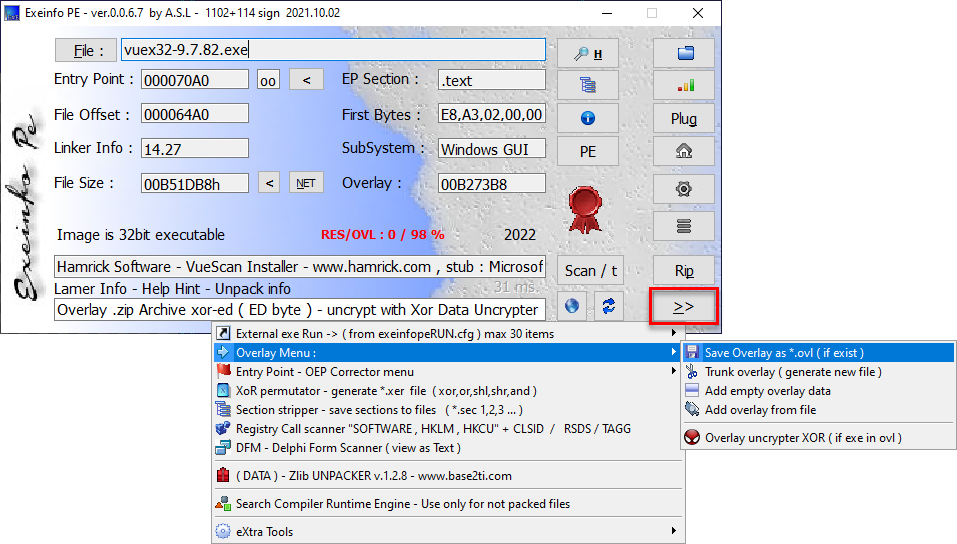
Task: Click the < button beside Entry Point
Action: (x=306, y=79)
